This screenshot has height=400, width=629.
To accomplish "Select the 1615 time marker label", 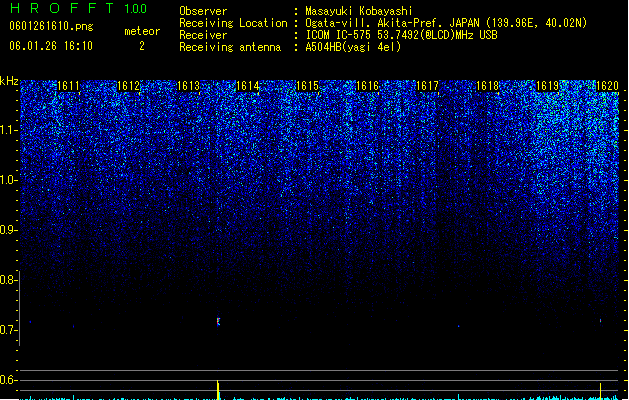I will tap(307, 86).
